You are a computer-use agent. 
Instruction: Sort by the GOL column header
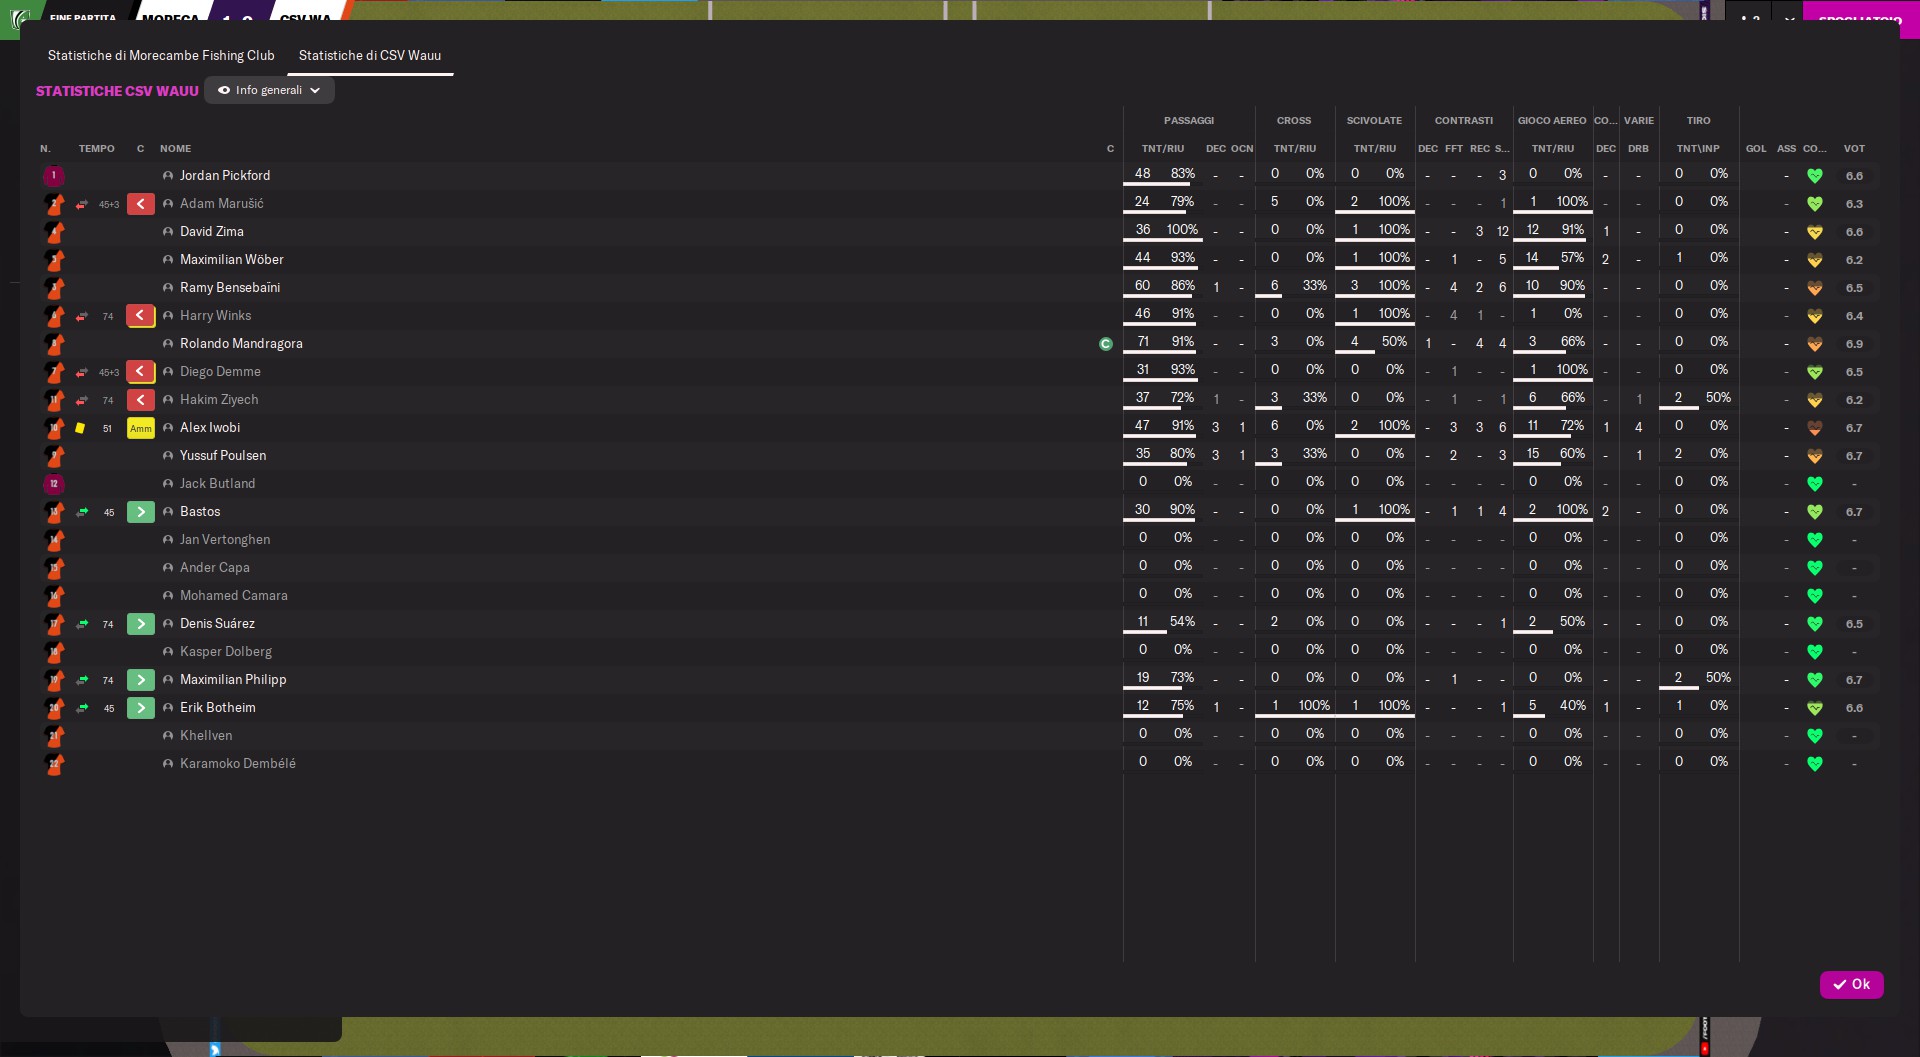coord(1756,149)
